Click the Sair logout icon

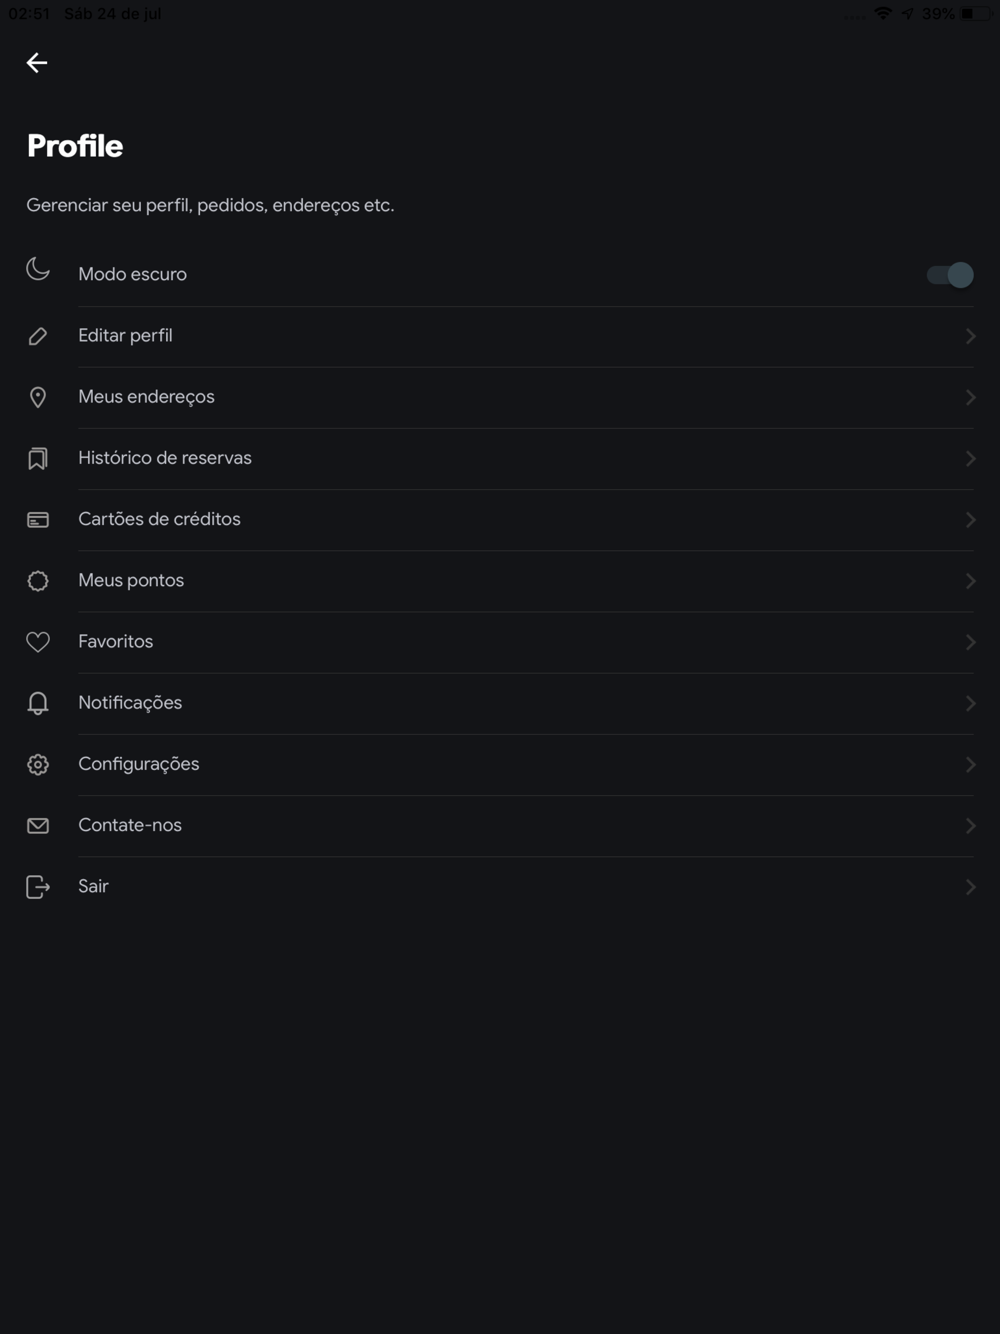[x=38, y=887]
